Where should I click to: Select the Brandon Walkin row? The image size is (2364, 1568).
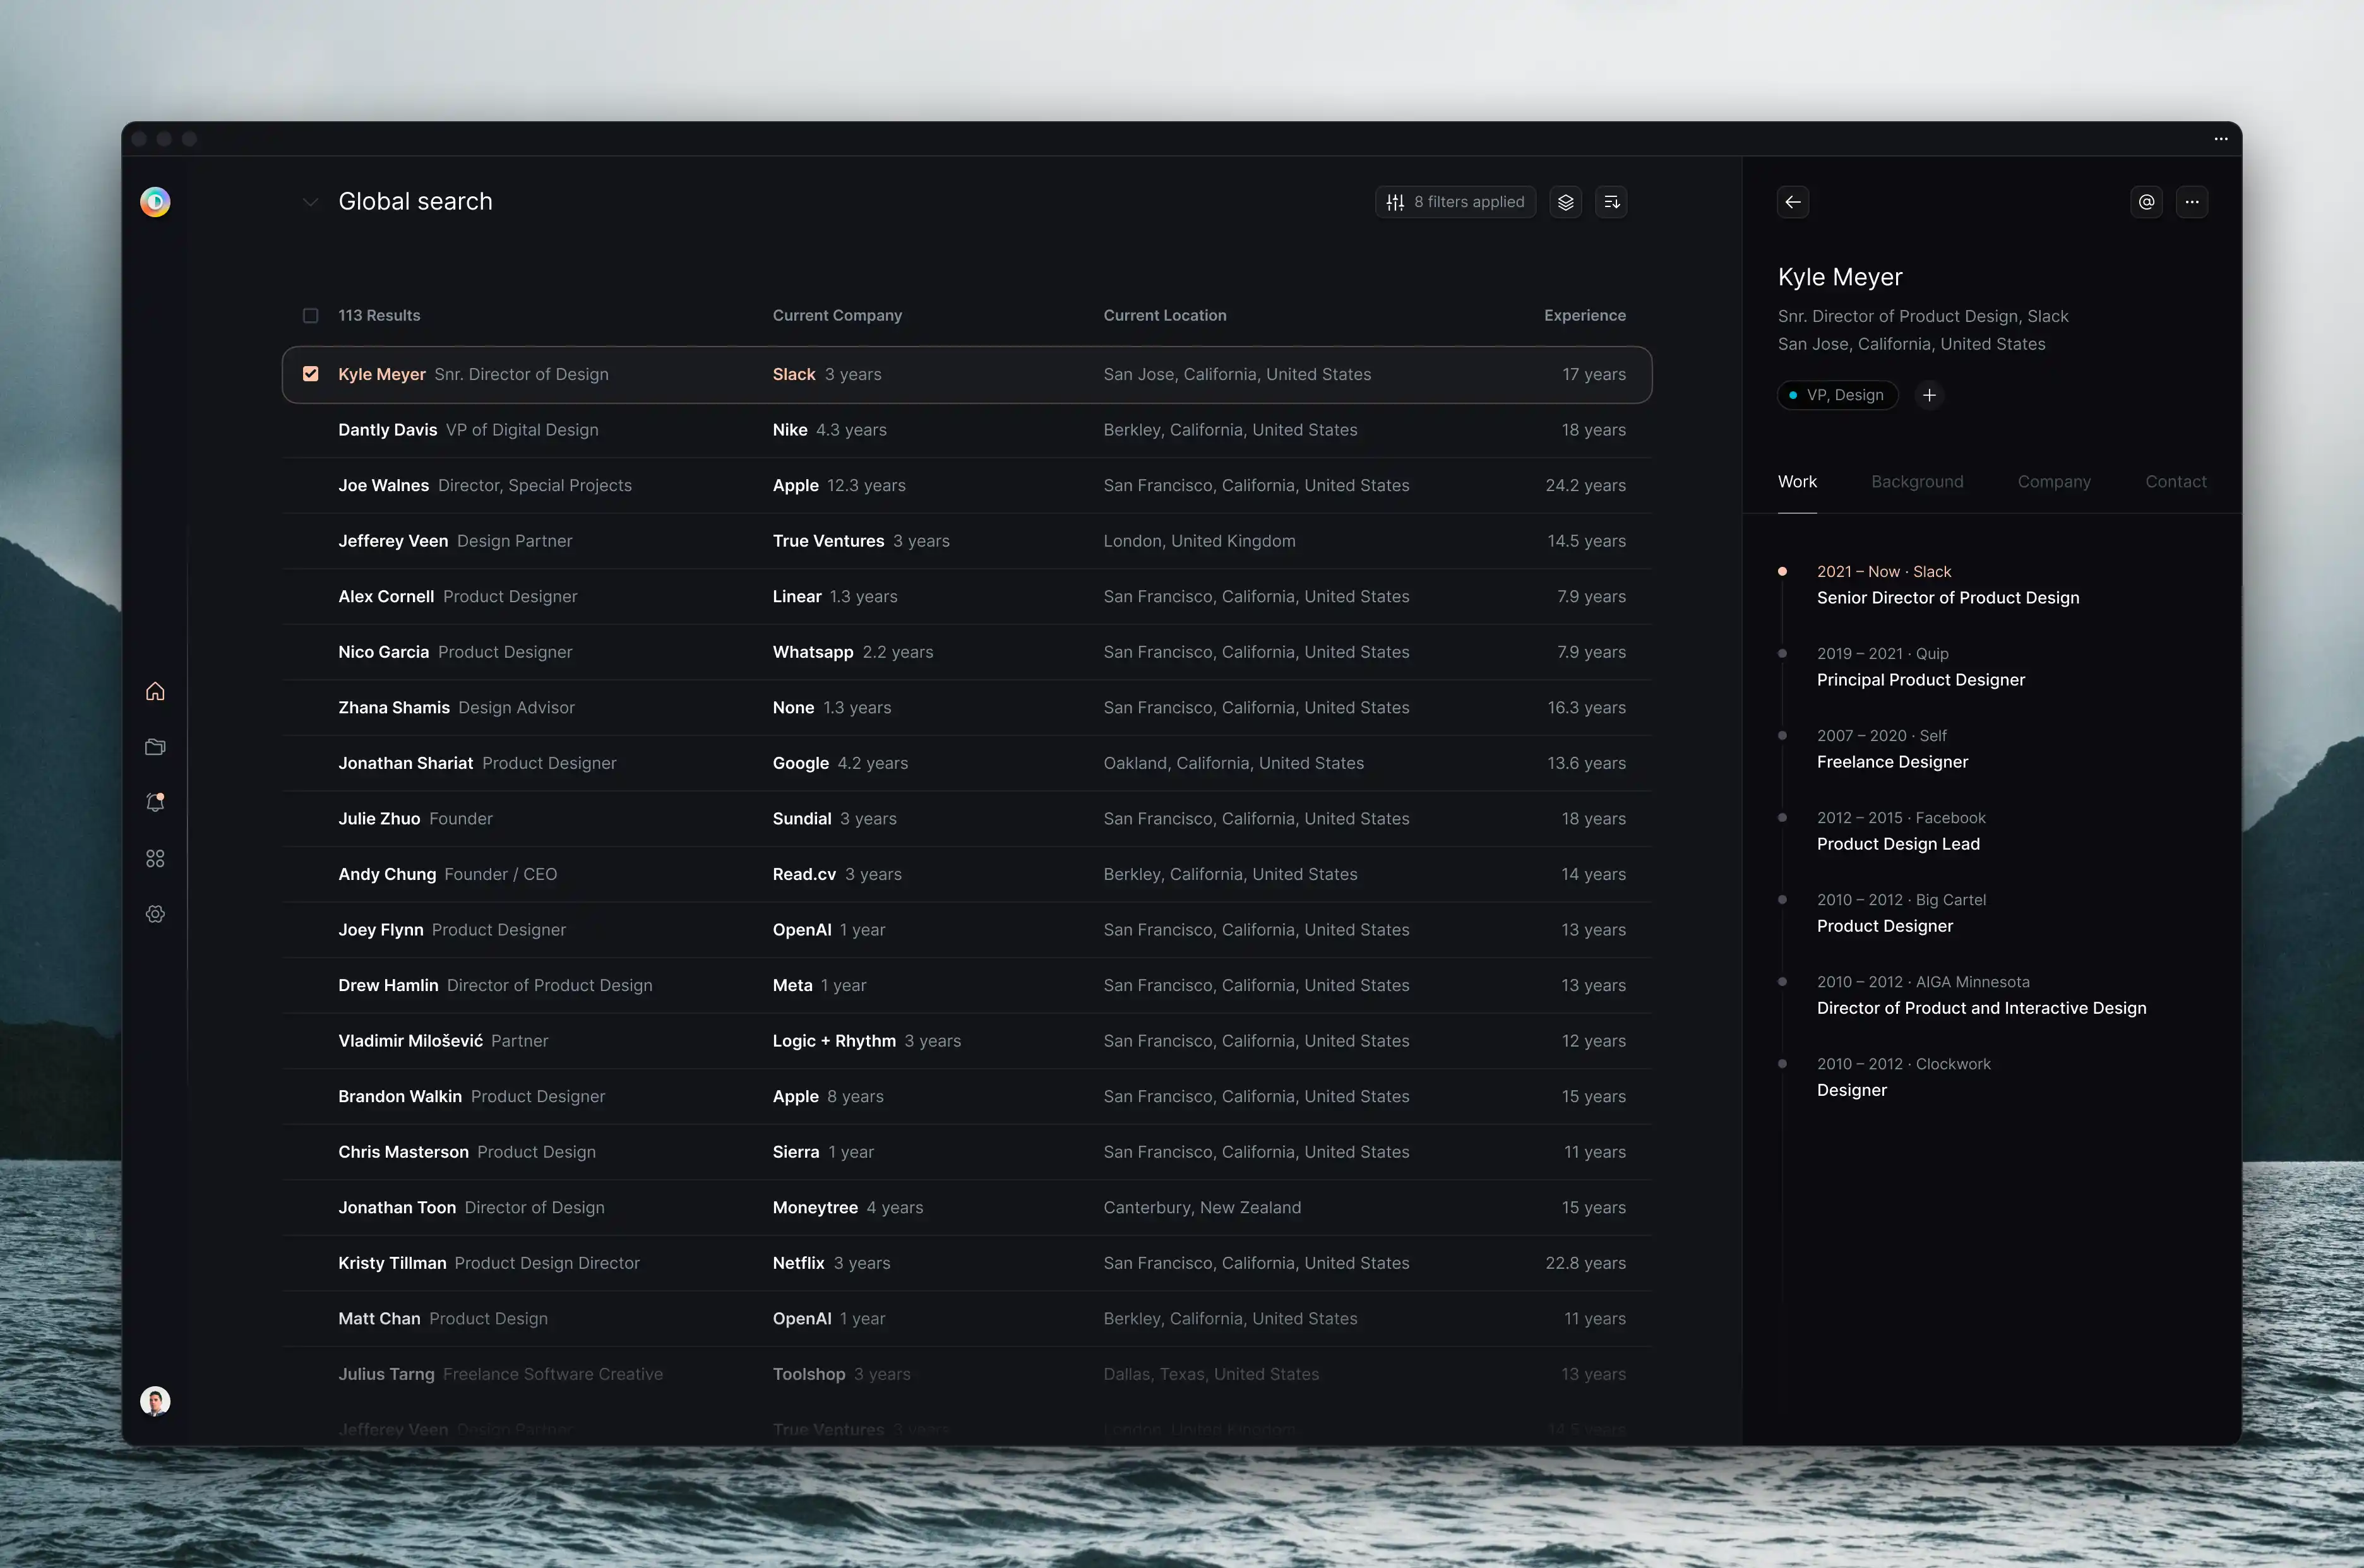pyautogui.click(x=966, y=1097)
